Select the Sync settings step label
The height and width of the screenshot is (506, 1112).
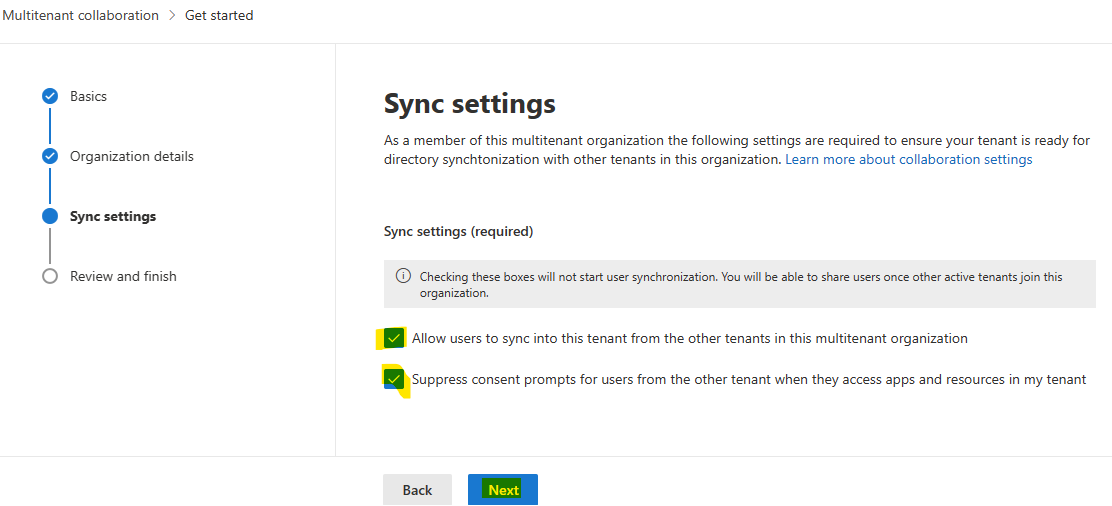click(x=113, y=216)
